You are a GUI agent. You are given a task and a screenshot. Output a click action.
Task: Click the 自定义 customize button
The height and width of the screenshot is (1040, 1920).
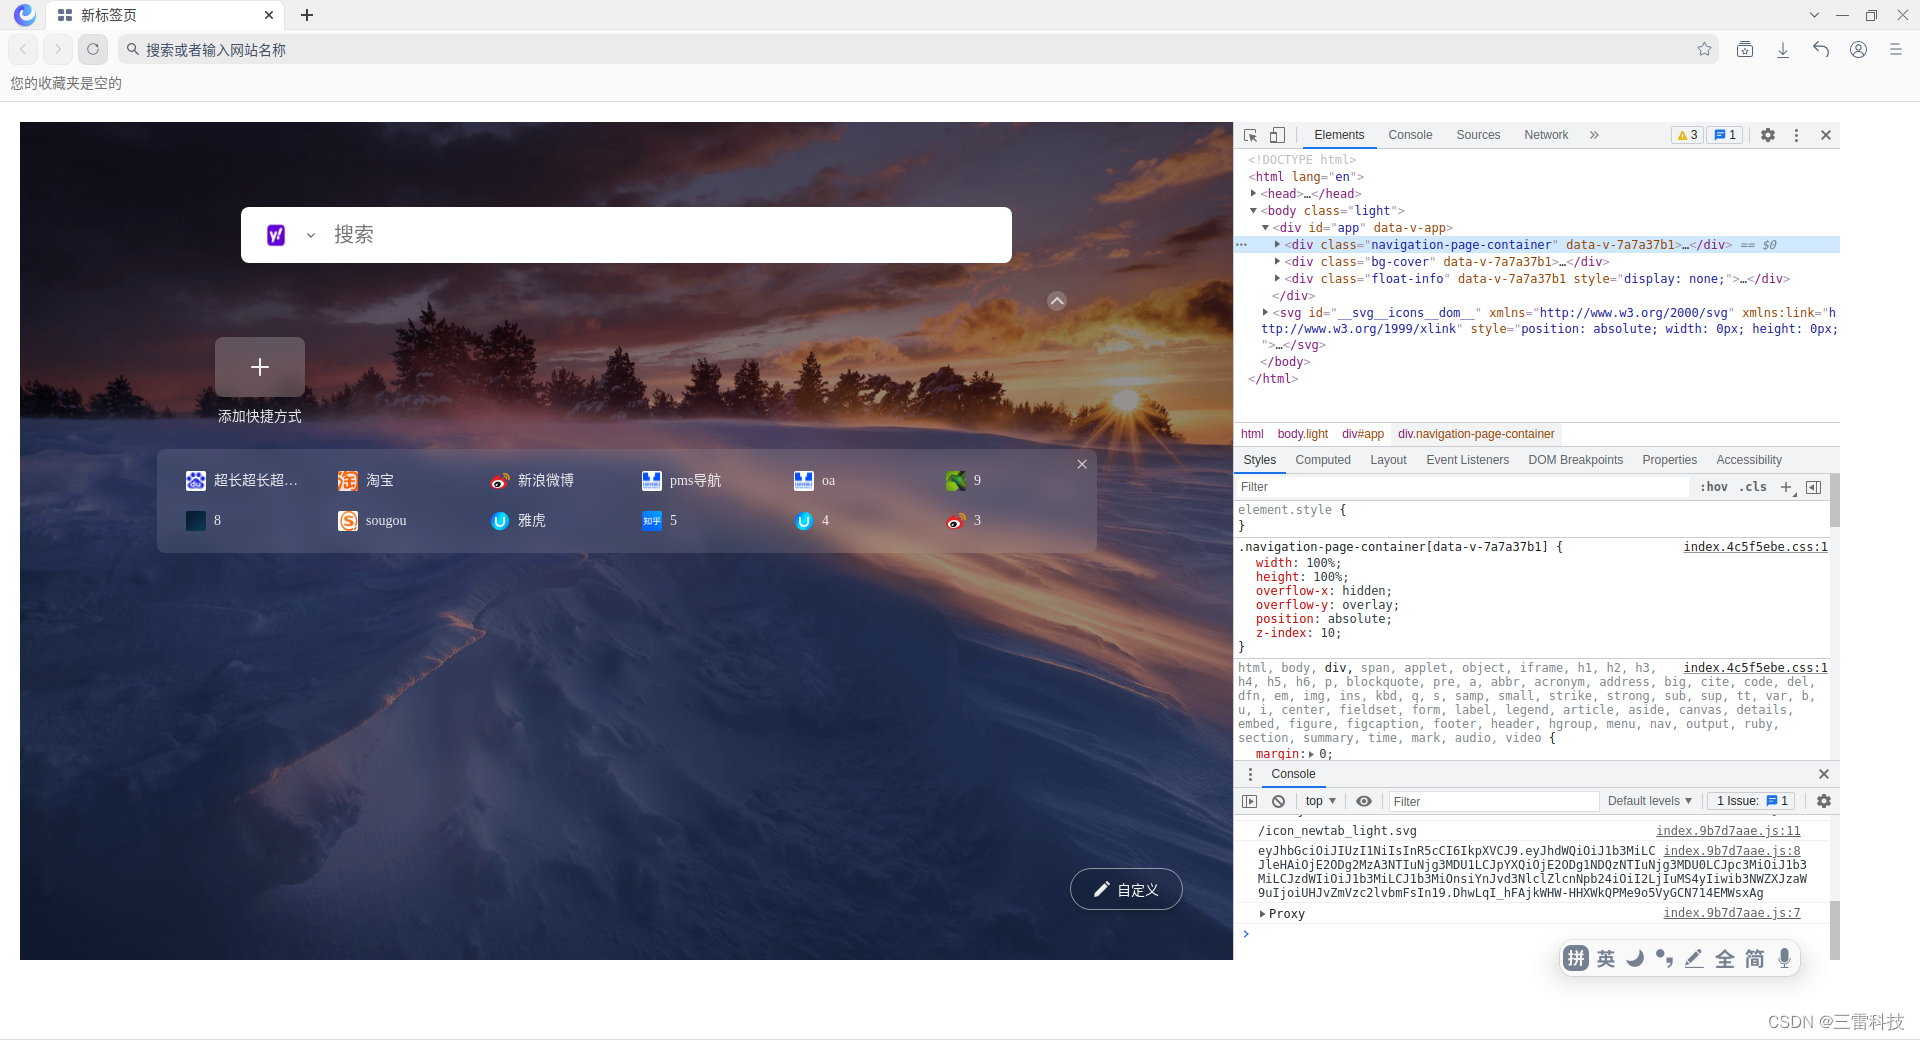(x=1126, y=889)
